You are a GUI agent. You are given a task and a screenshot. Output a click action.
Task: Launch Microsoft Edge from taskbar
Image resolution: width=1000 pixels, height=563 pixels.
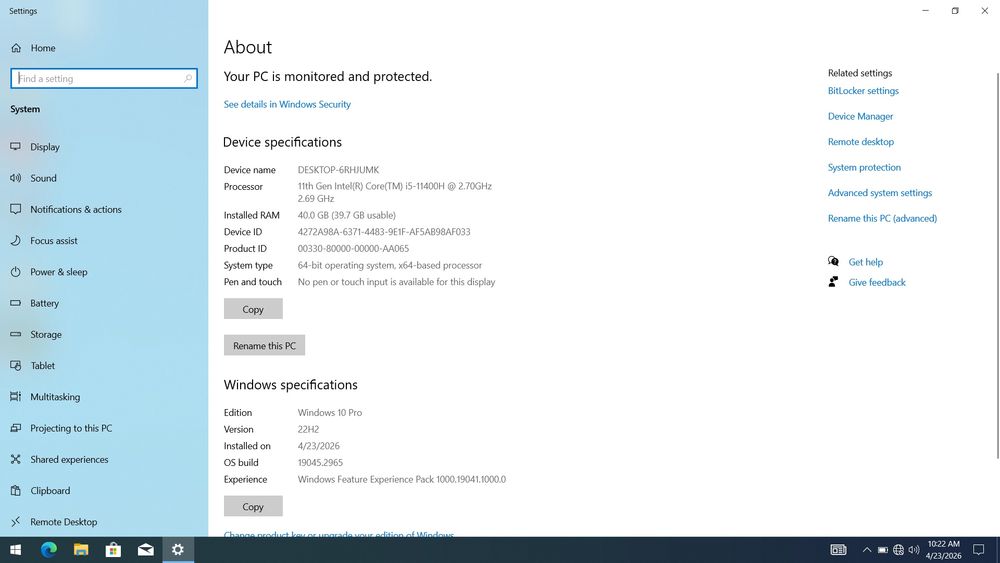(x=48, y=550)
